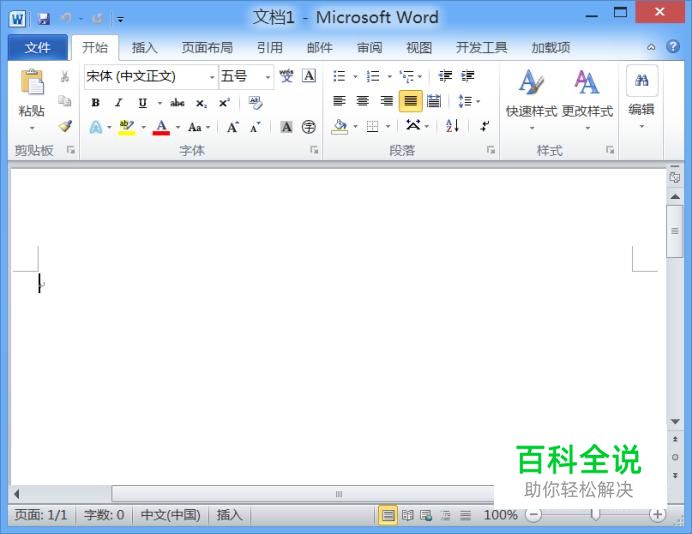Click the vertical scrollbar thumb

(675, 231)
